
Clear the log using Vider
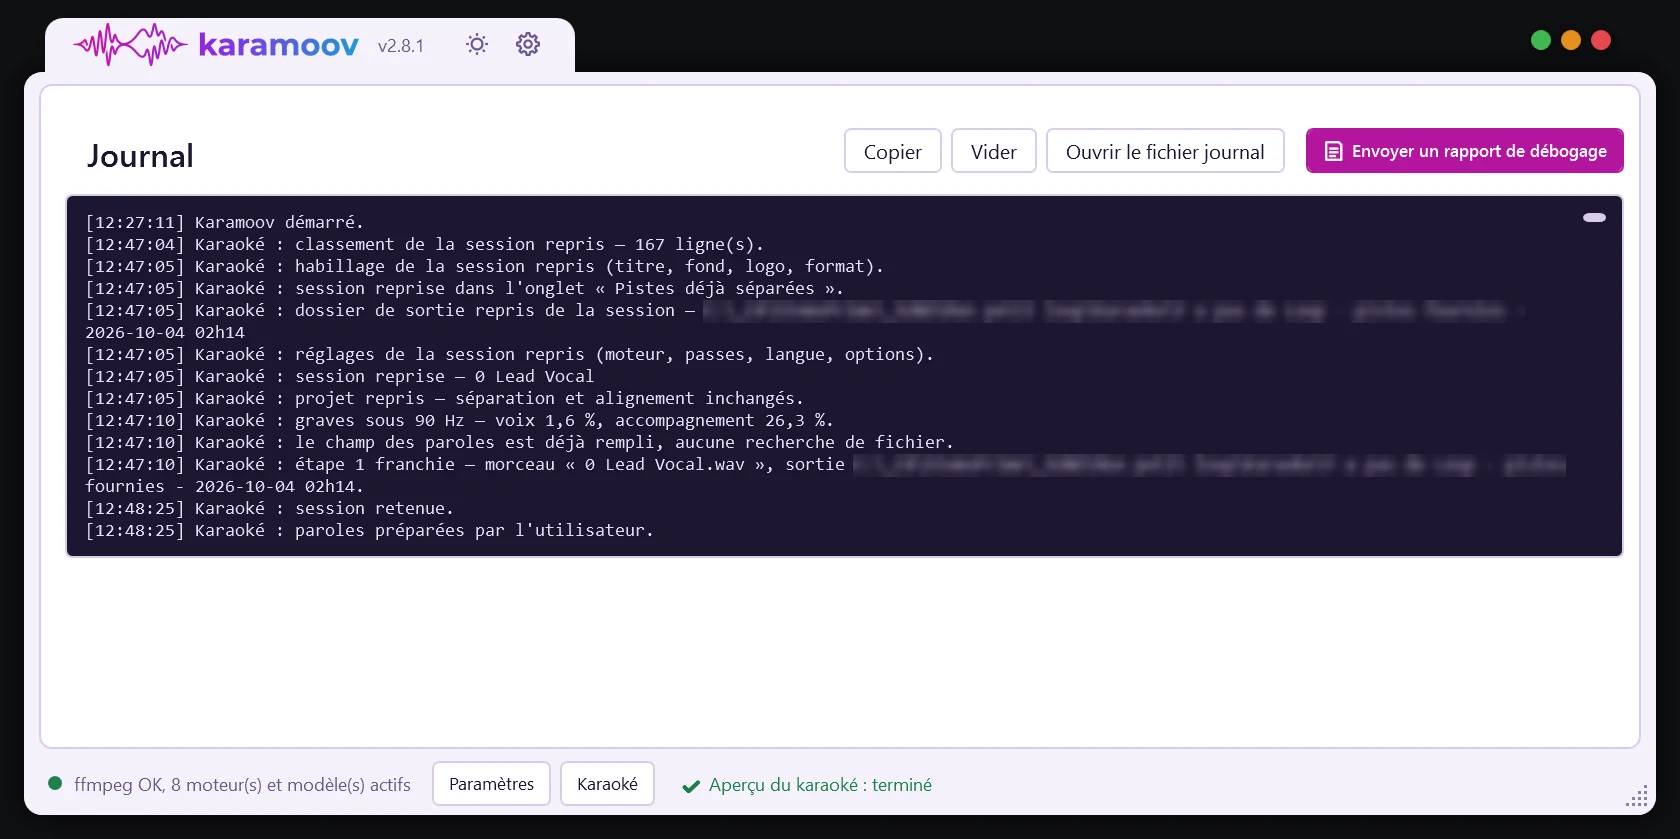[x=994, y=151]
